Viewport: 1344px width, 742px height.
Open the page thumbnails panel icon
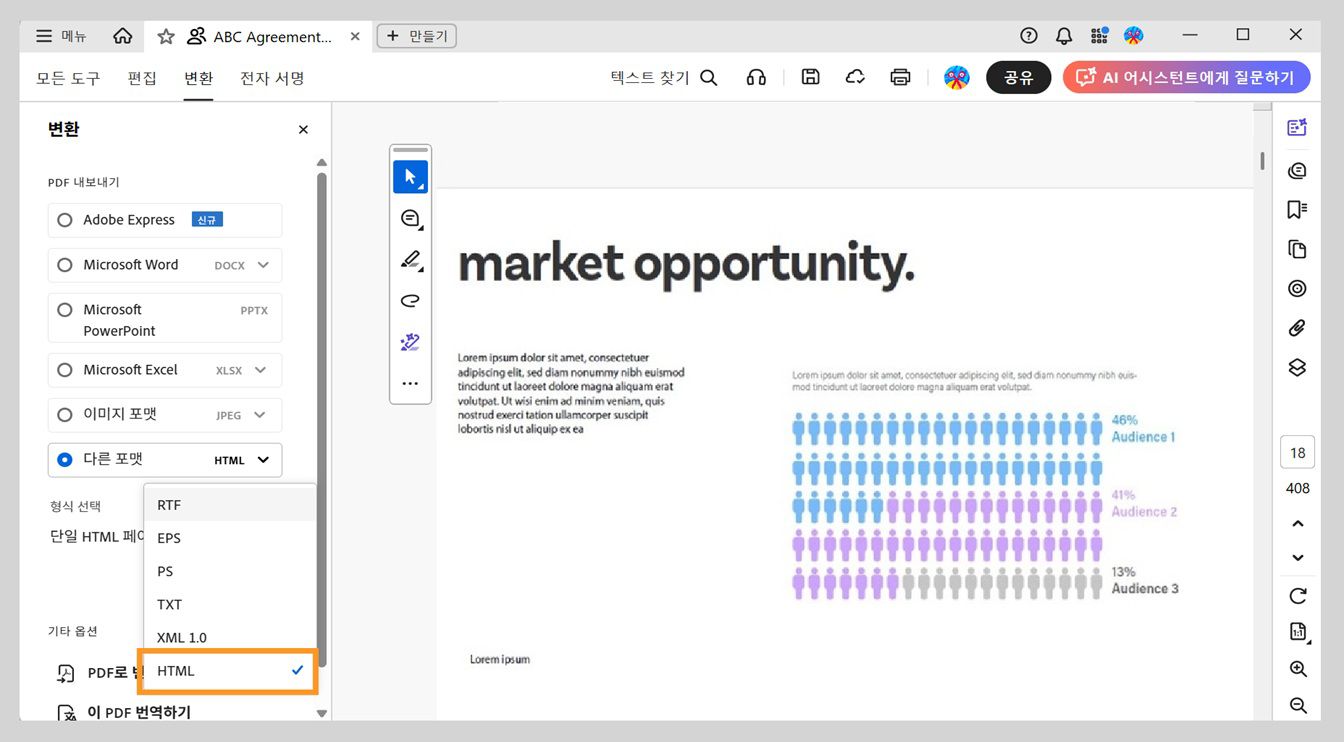point(1297,249)
